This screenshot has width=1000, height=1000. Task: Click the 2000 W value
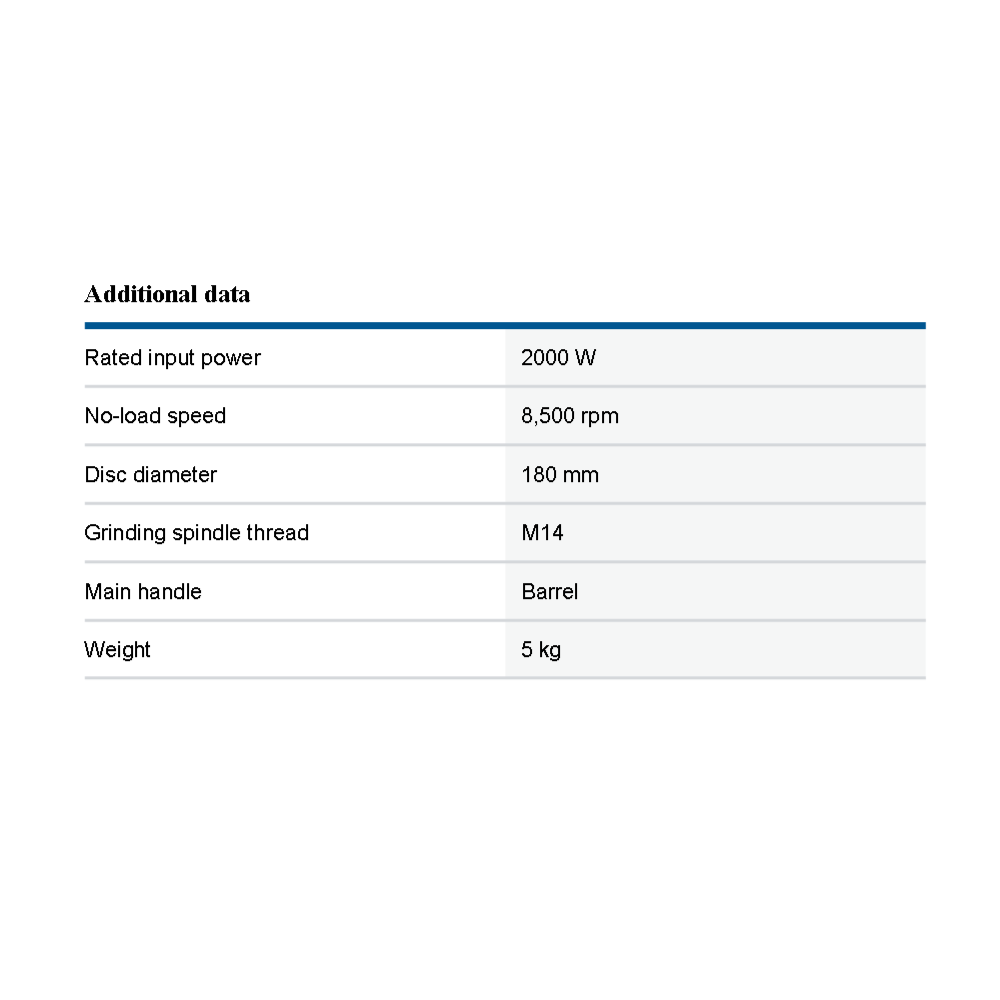pos(558,358)
